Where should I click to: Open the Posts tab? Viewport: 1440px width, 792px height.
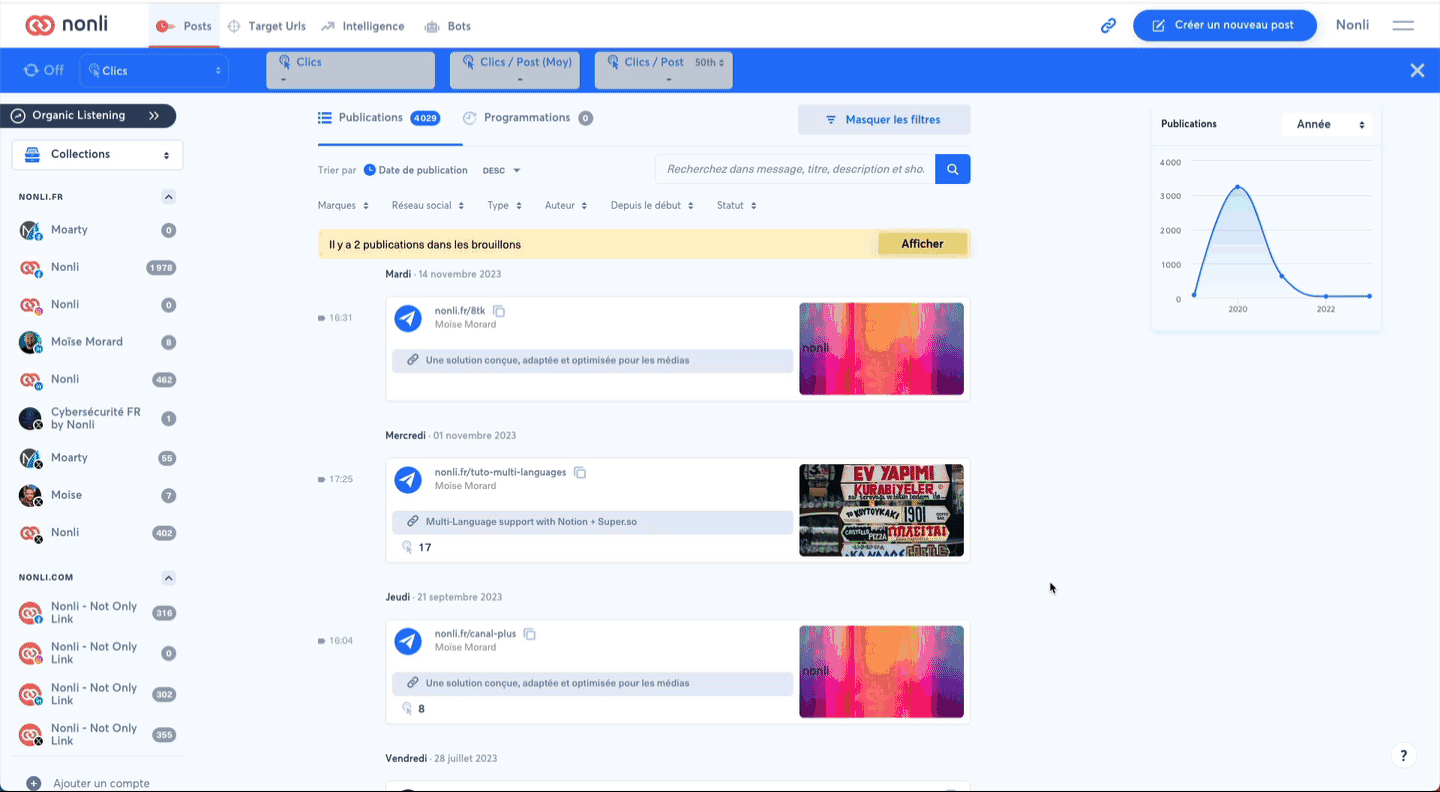point(185,26)
